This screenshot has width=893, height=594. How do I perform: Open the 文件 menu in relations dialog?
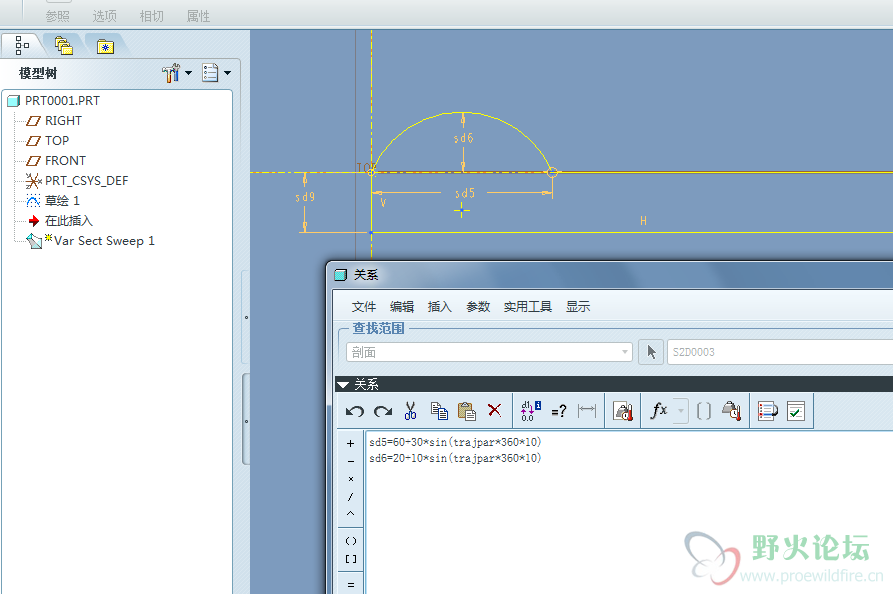[364, 306]
